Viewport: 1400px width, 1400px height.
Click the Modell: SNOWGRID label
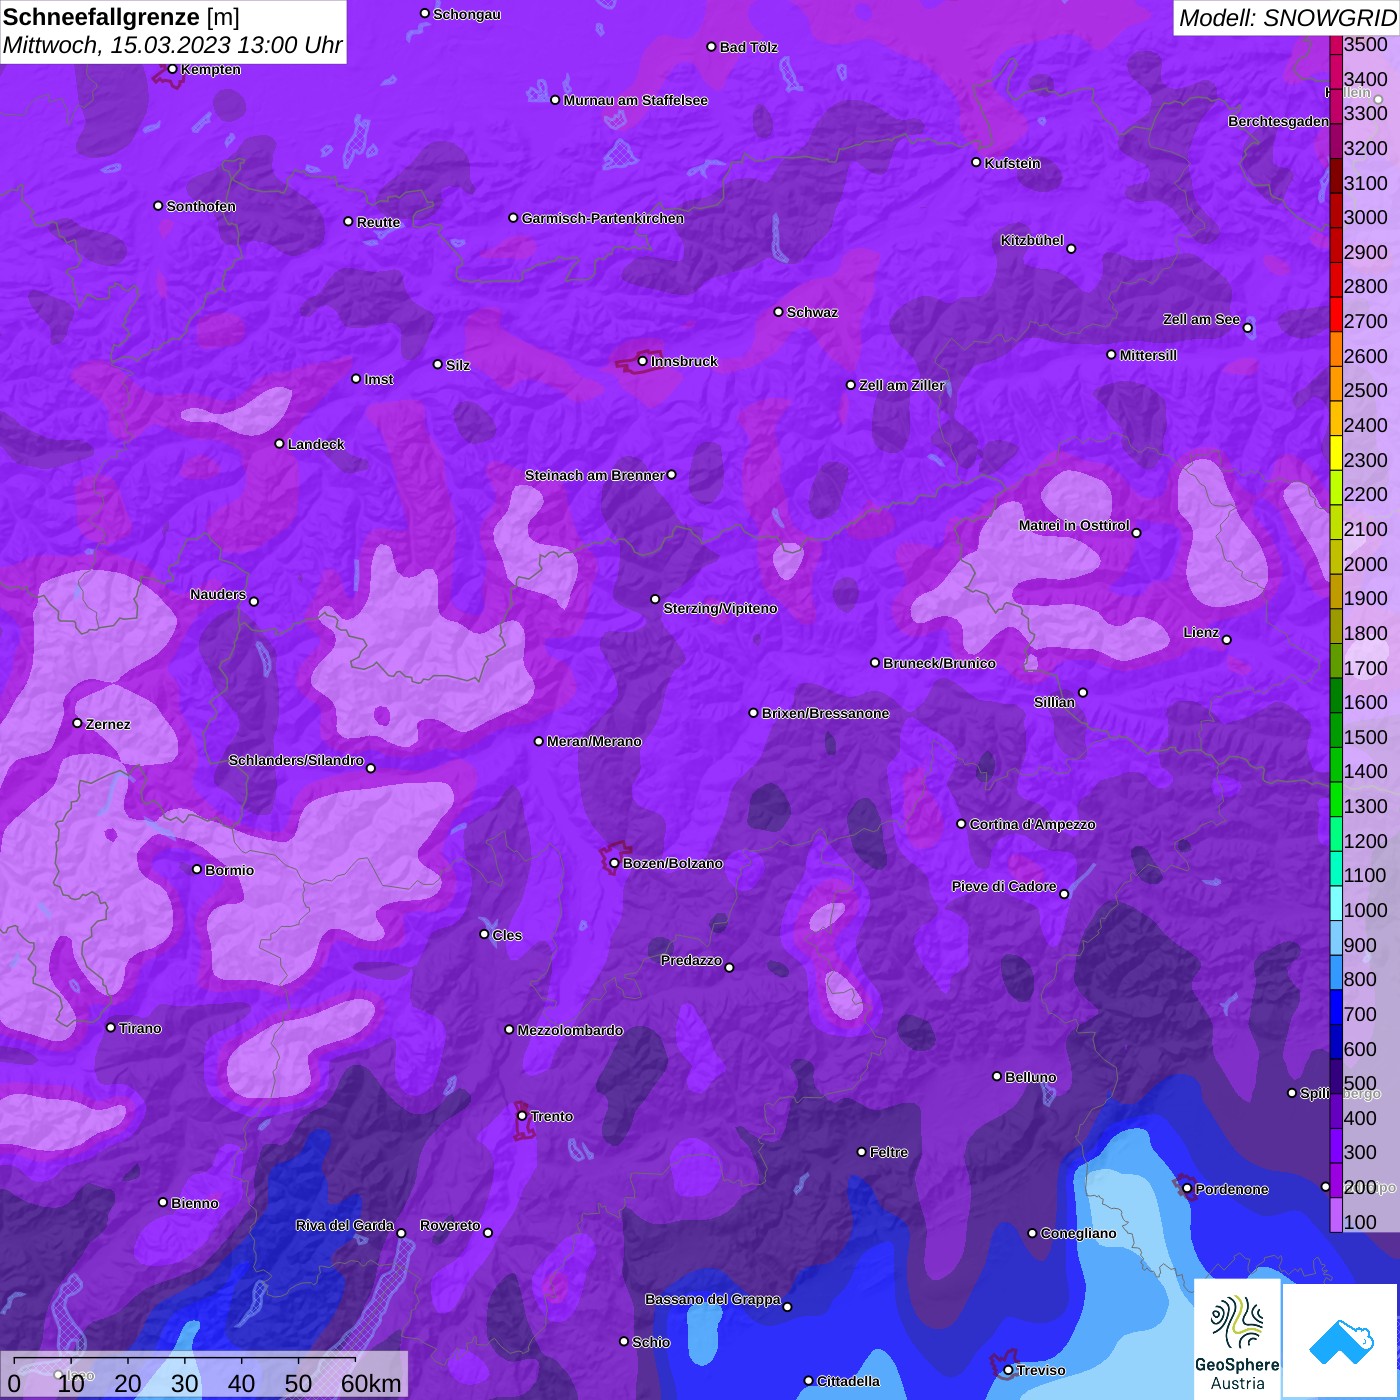pos(1287,18)
